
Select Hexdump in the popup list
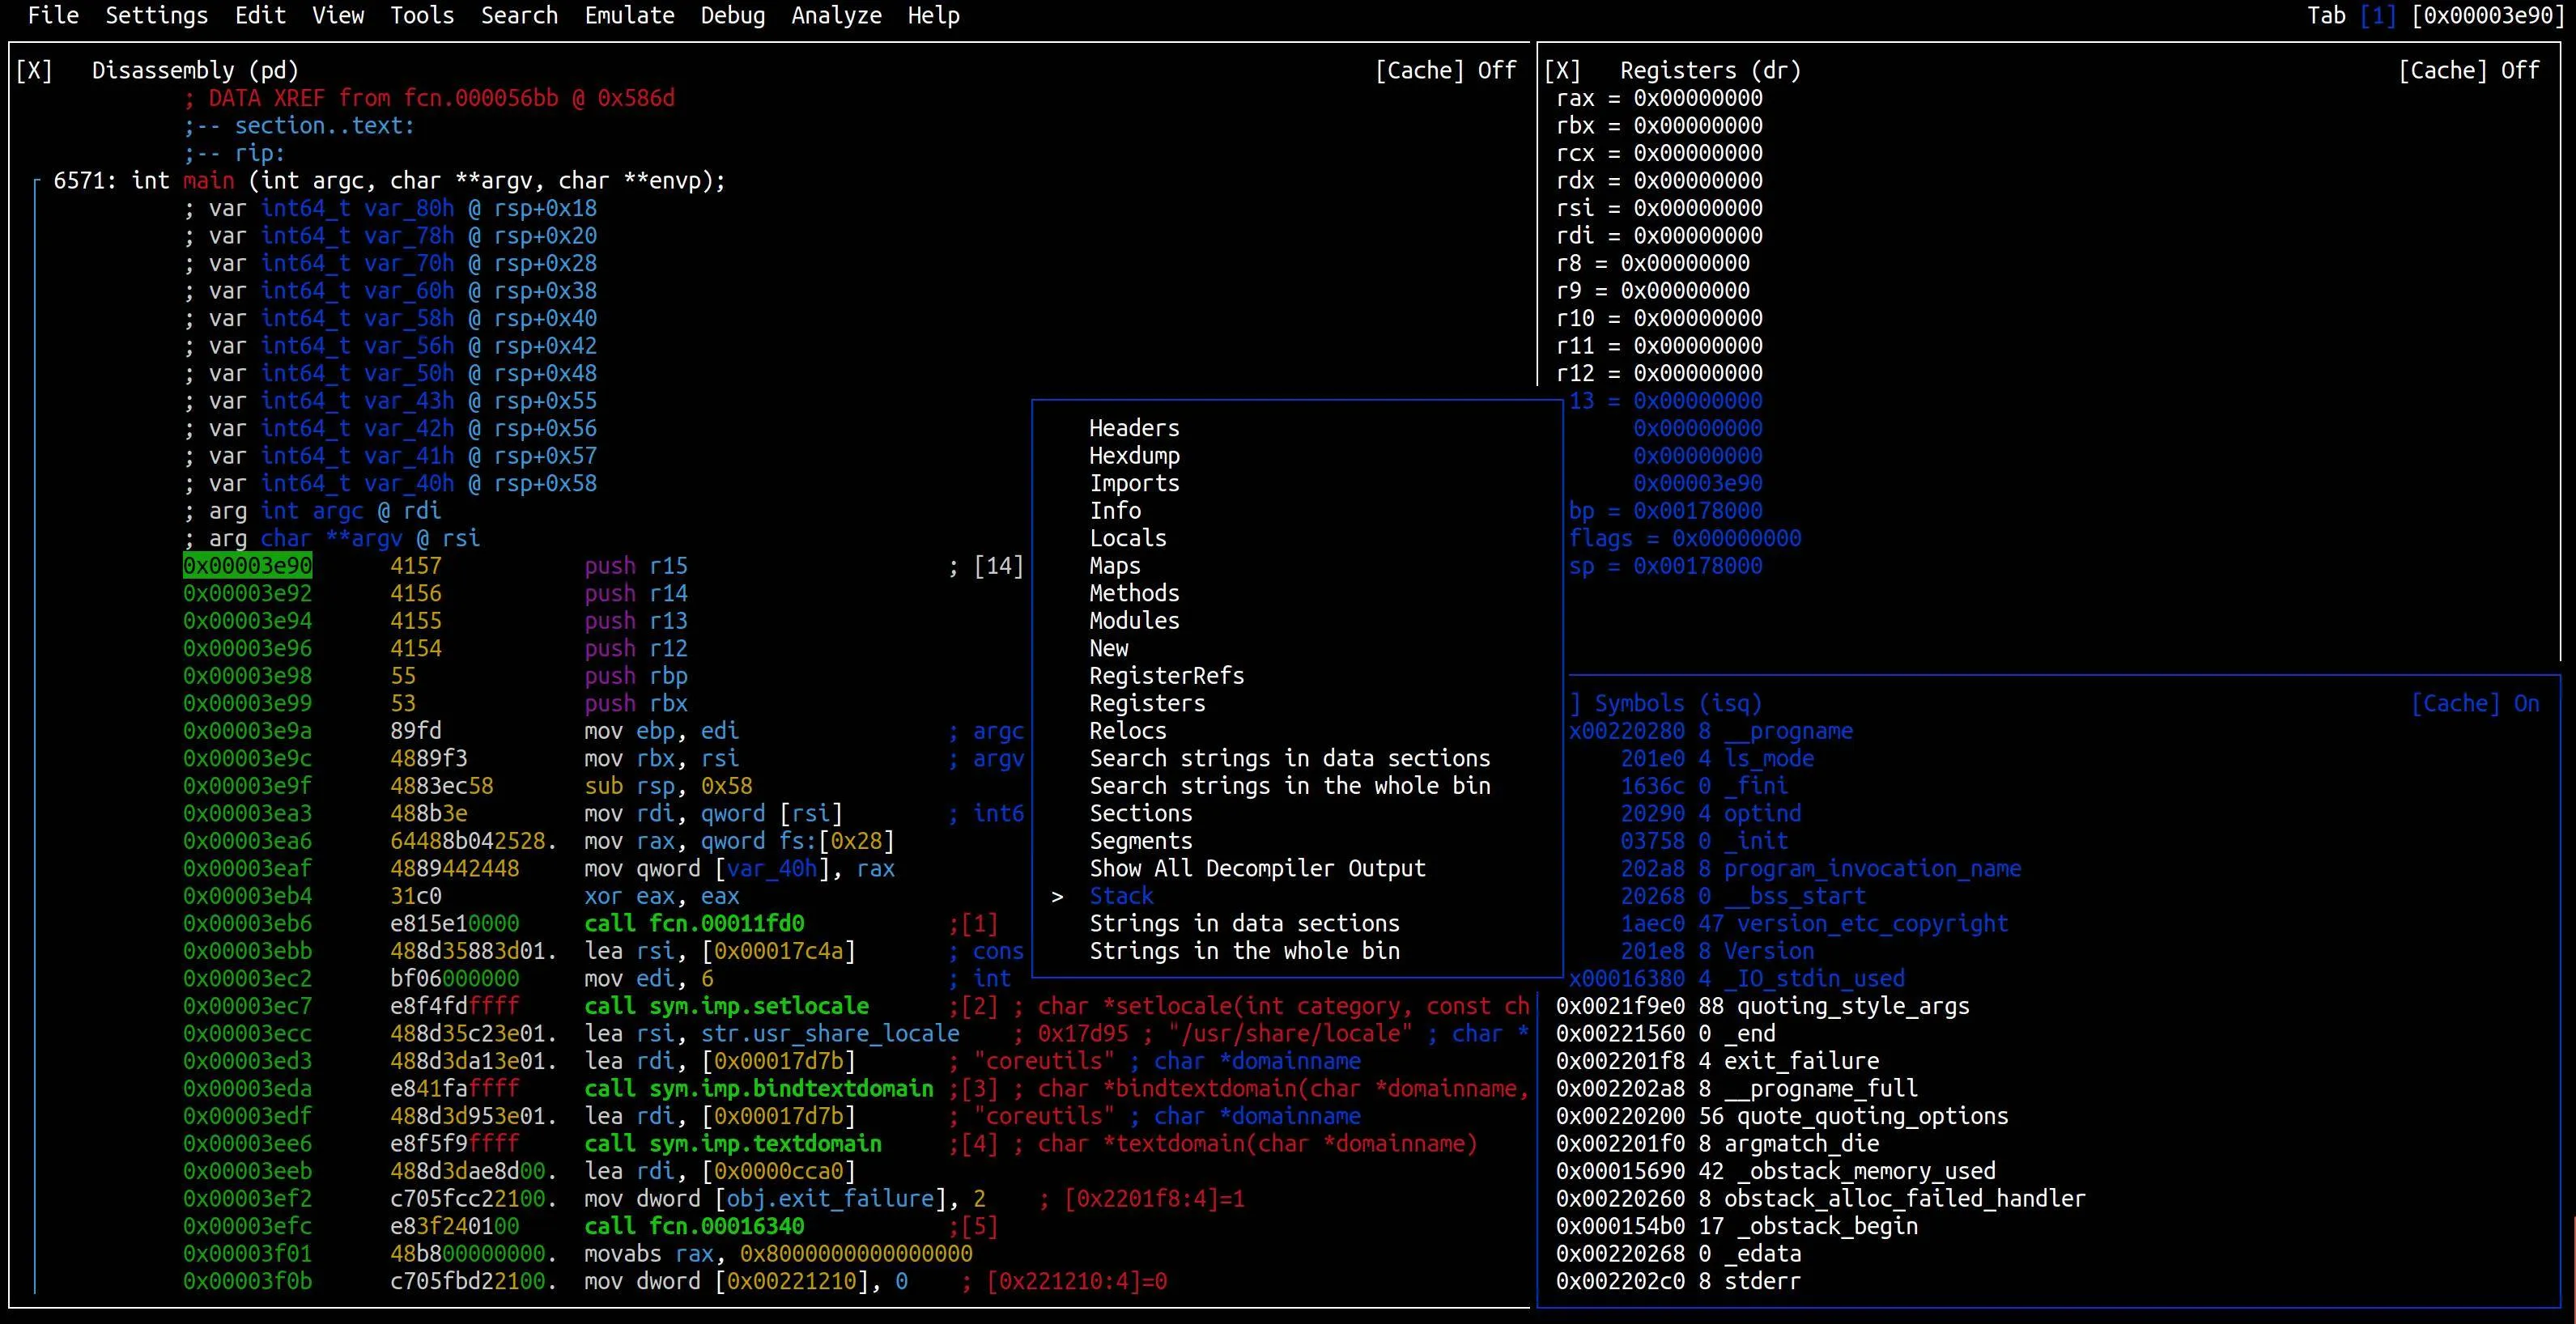[1134, 455]
